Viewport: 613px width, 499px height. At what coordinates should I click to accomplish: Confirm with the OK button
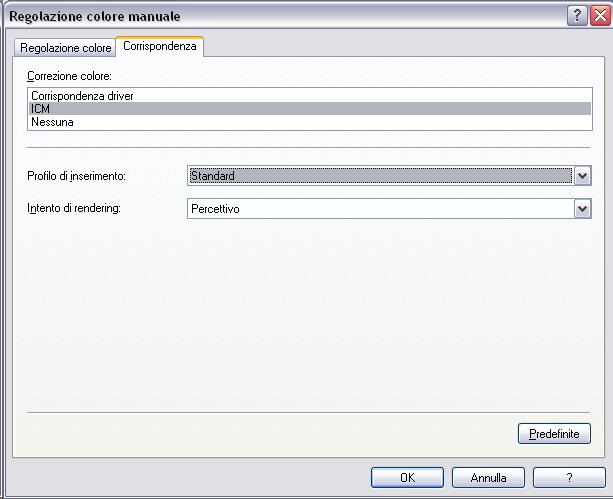coord(407,477)
